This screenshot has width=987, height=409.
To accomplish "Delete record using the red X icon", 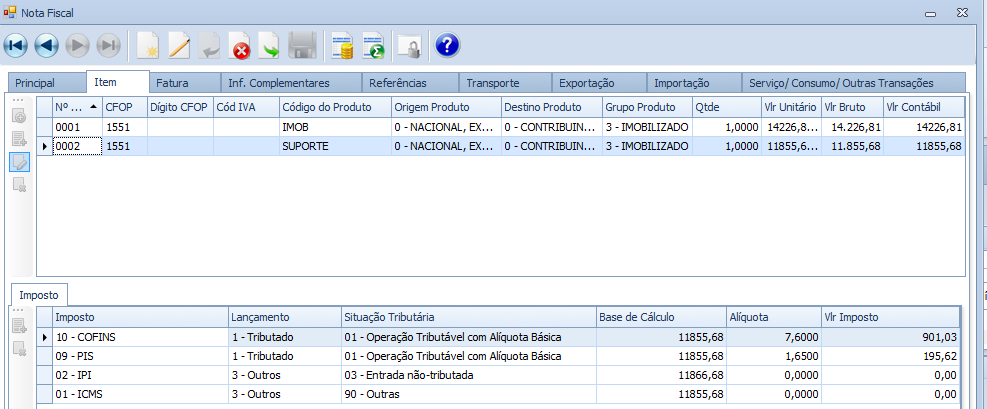I will coord(240,45).
